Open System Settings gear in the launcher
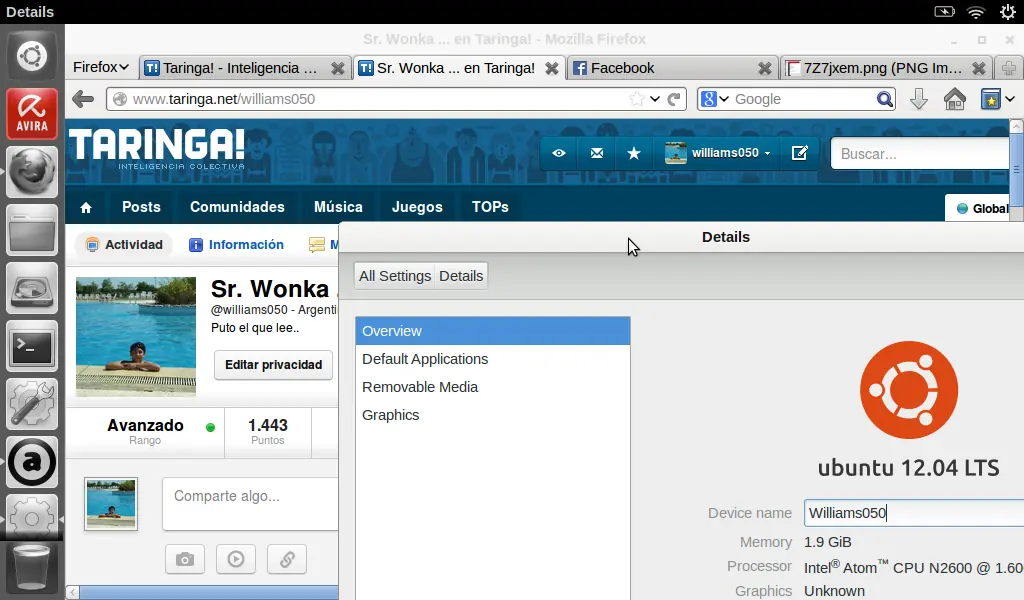 (x=31, y=518)
